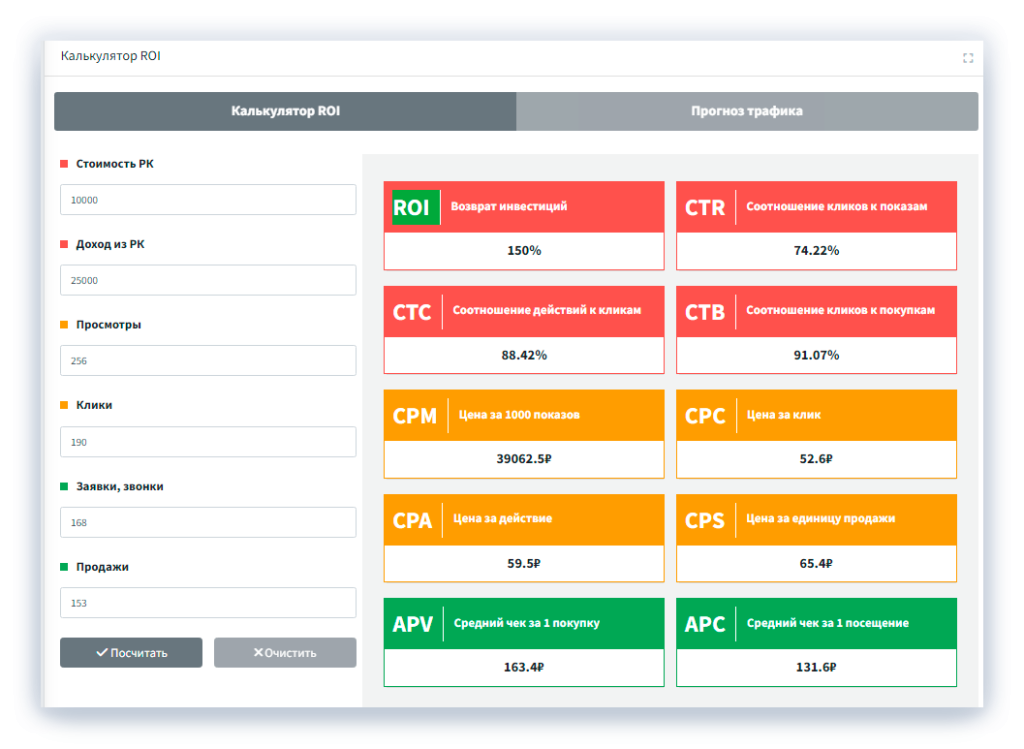Click the green ROI badge icon

tap(411, 207)
